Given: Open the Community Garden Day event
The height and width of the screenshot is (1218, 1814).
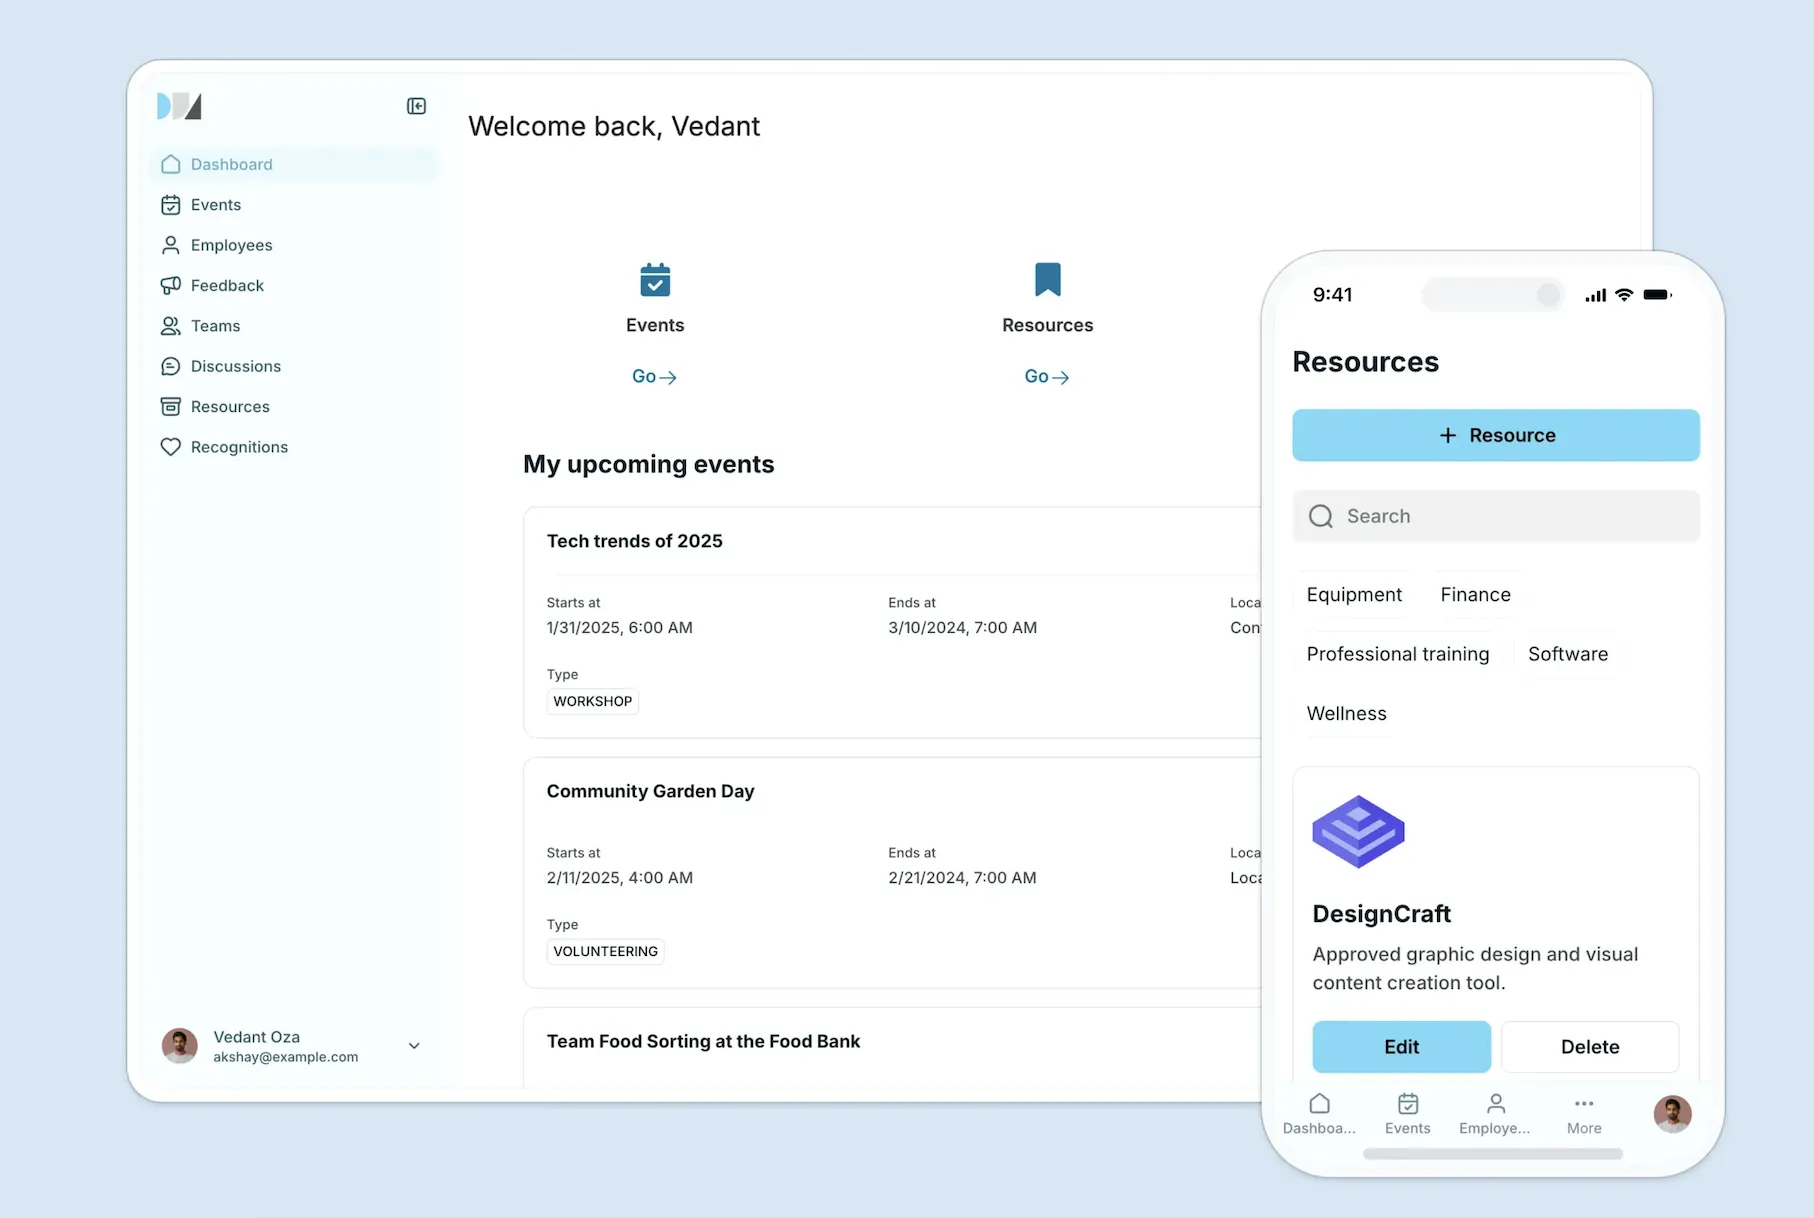Looking at the screenshot, I should coord(650,791).
